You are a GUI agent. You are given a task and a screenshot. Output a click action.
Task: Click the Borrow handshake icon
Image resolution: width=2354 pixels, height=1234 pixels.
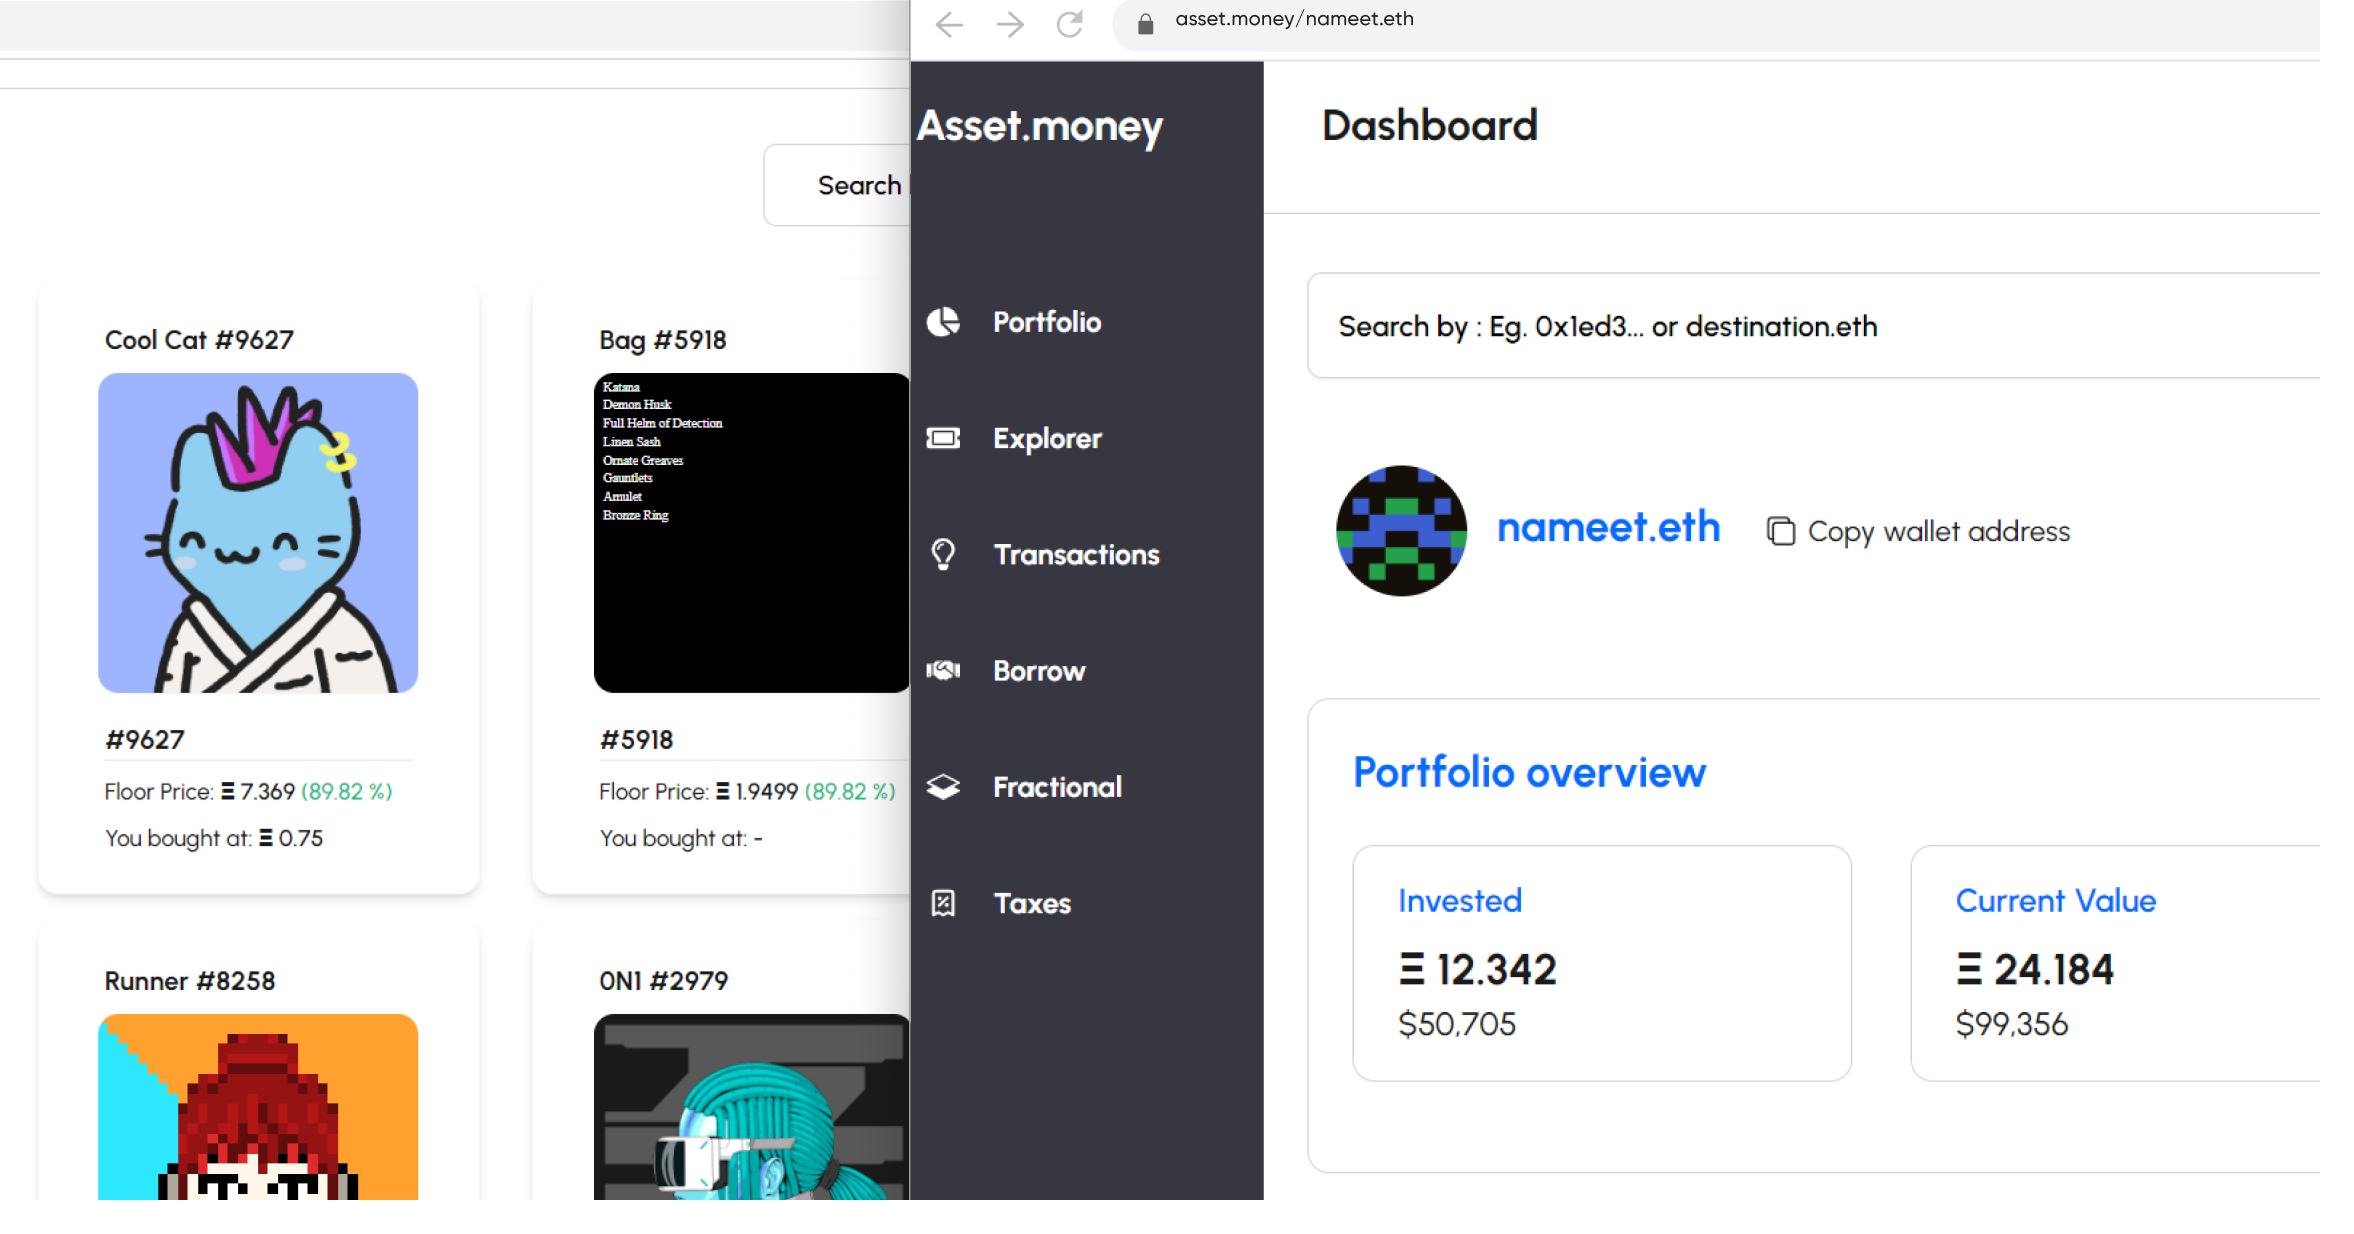click(943, 670)
